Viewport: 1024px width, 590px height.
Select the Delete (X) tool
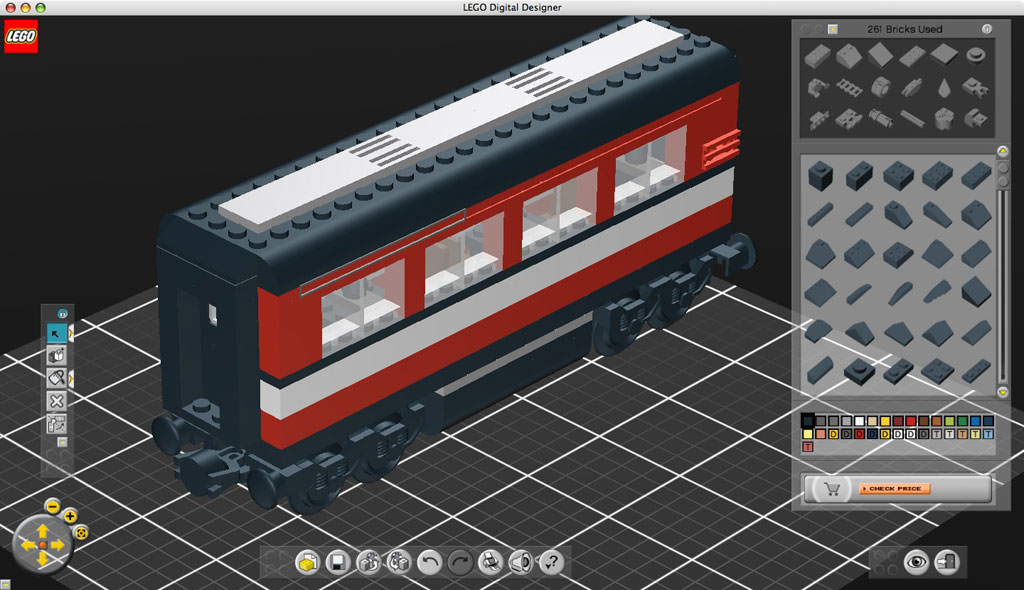click(x=57, y=401)
